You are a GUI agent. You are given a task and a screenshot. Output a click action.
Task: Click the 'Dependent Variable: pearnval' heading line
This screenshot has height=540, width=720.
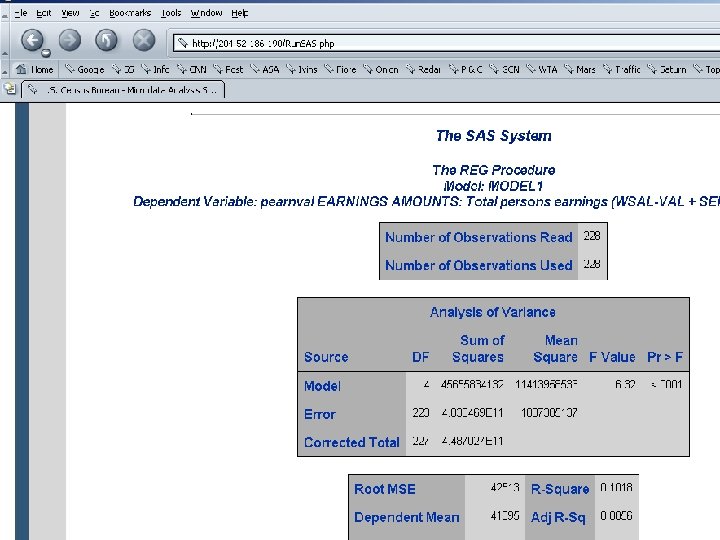427,202
